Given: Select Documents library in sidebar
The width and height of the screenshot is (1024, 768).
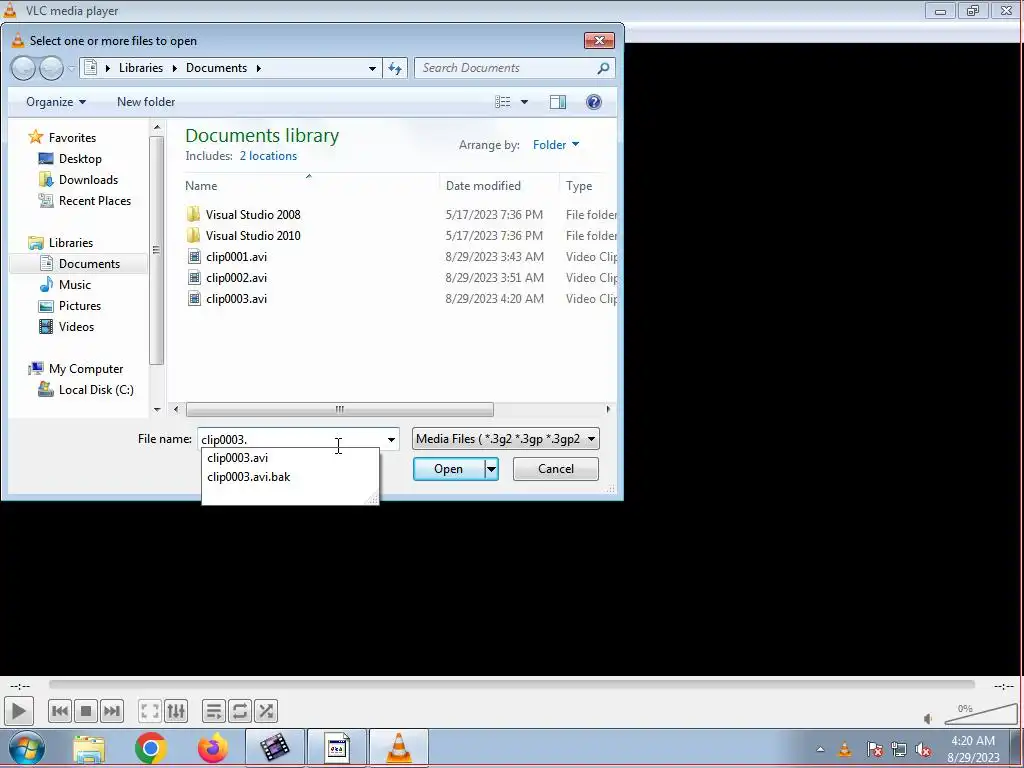Looking at the screenshot, I should tap(89, 264).
